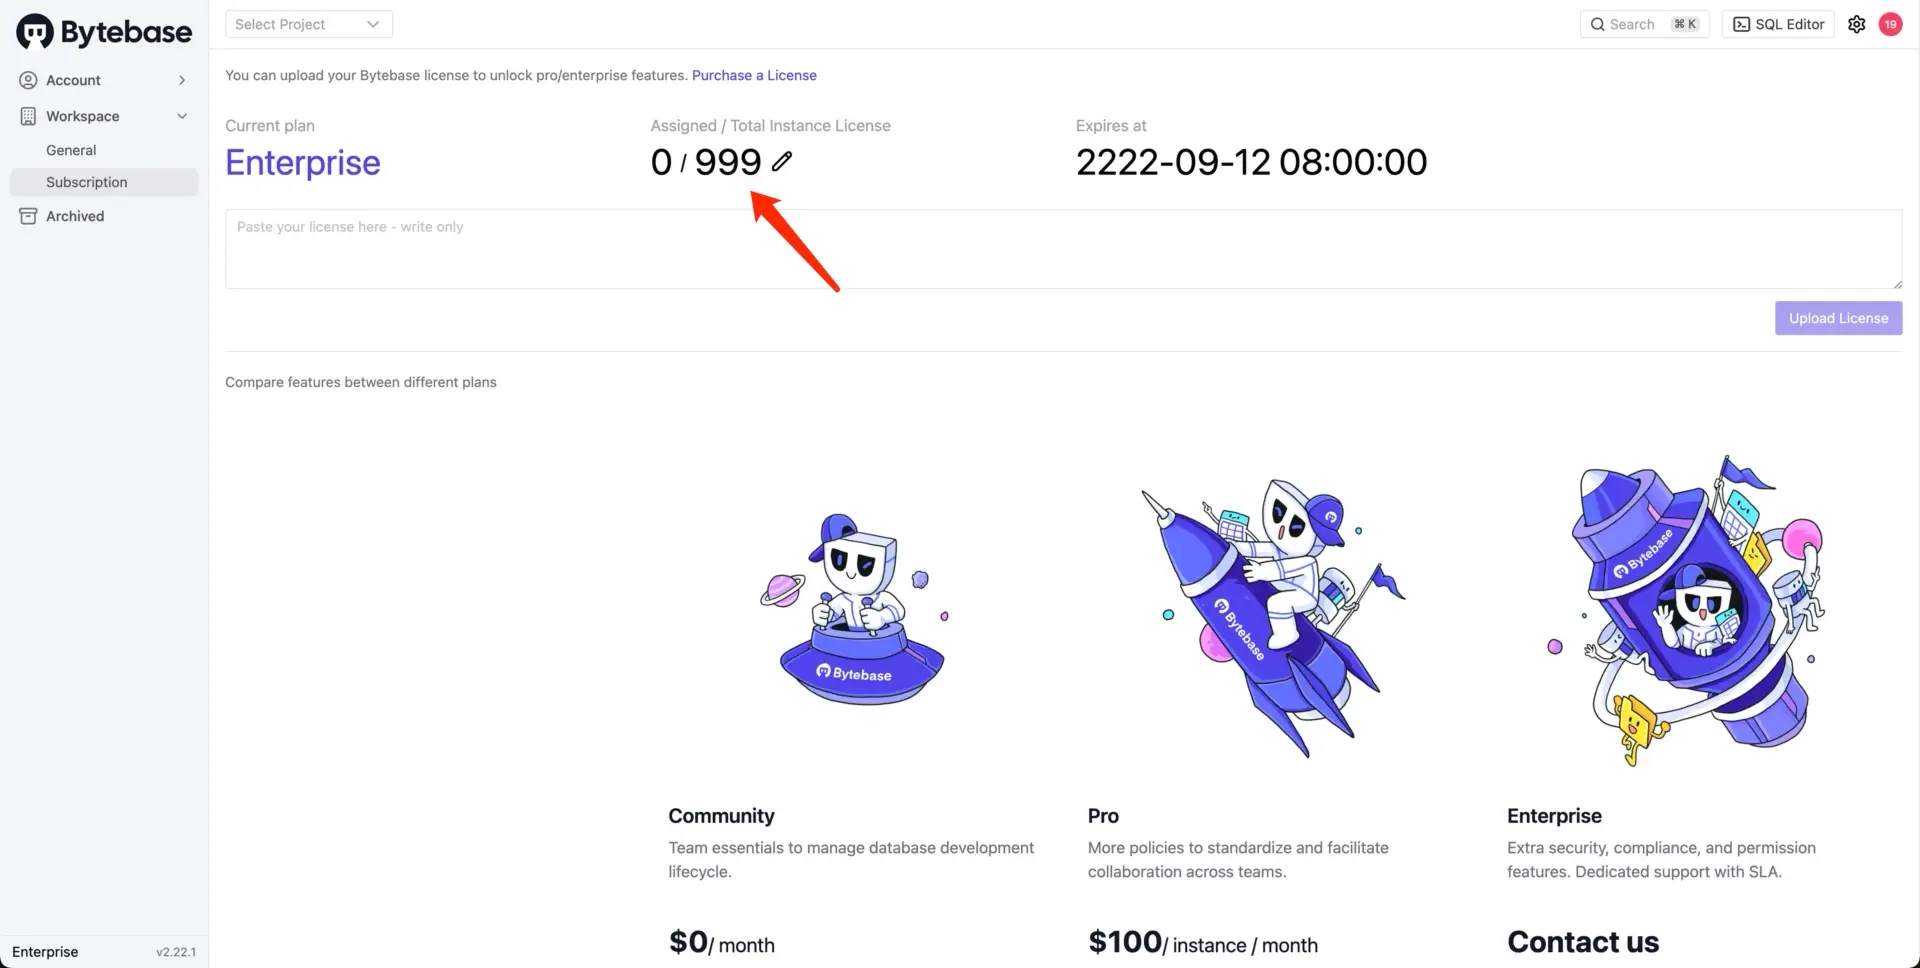
Task: Click the Bytebase logo
Action: click(x=104, y=32)
